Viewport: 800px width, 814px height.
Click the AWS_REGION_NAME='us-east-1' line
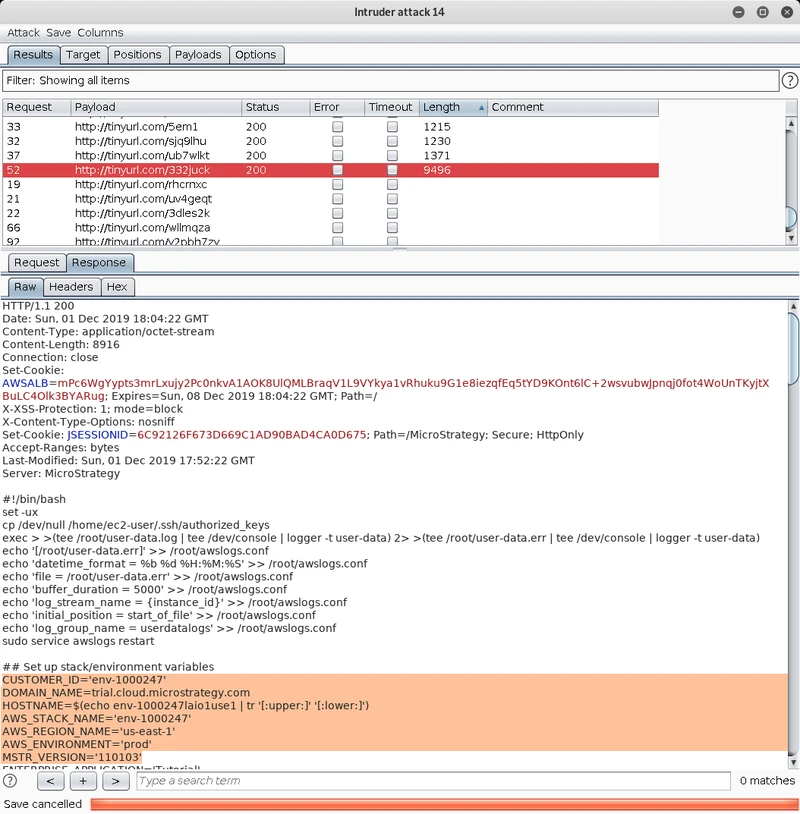click(89, 731)
